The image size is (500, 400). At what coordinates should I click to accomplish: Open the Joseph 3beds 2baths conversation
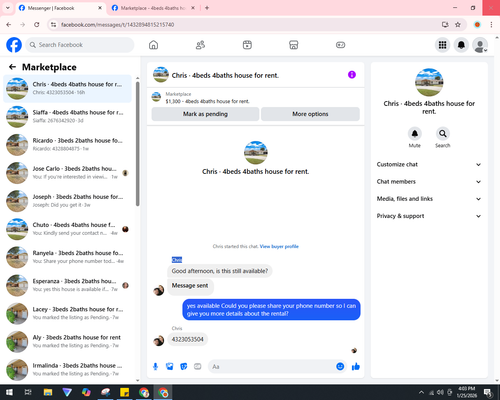tap(67, 201)
